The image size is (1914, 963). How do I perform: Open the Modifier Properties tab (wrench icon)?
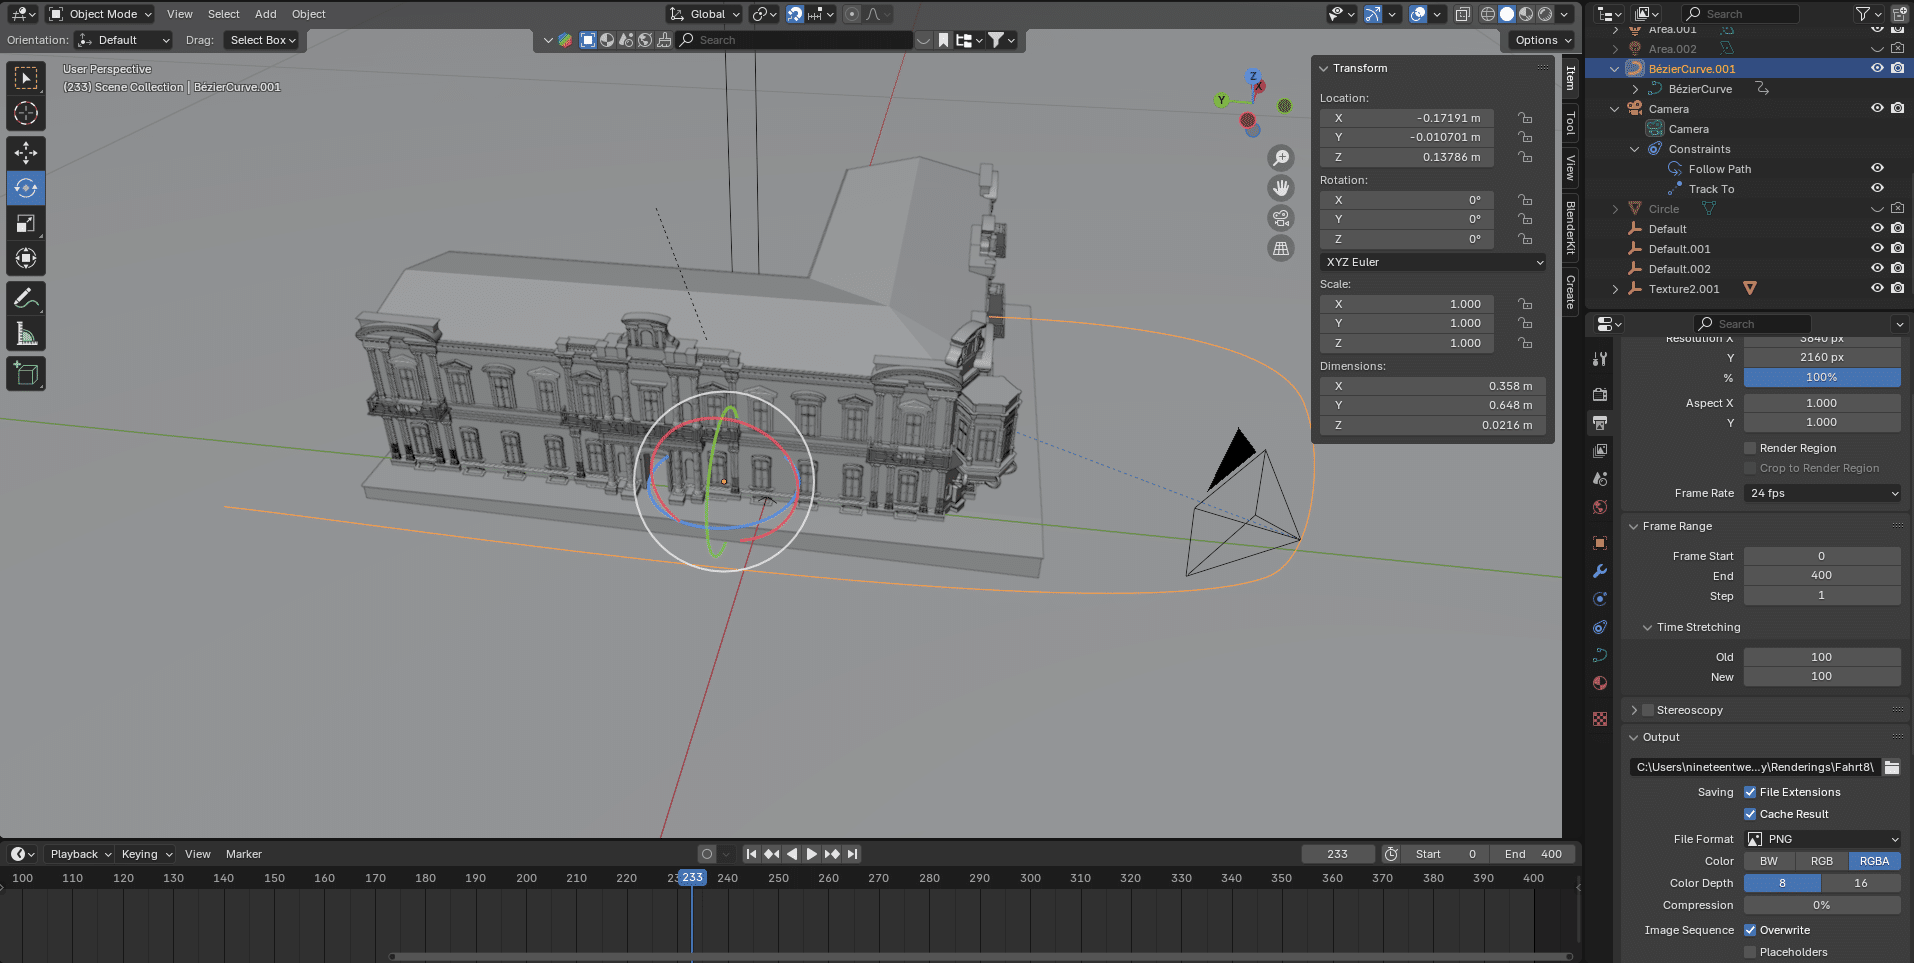[1599, 571]
